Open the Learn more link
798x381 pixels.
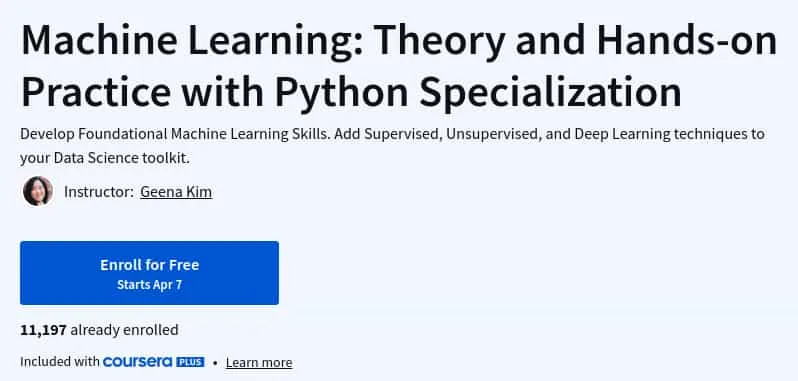(259, 363)
